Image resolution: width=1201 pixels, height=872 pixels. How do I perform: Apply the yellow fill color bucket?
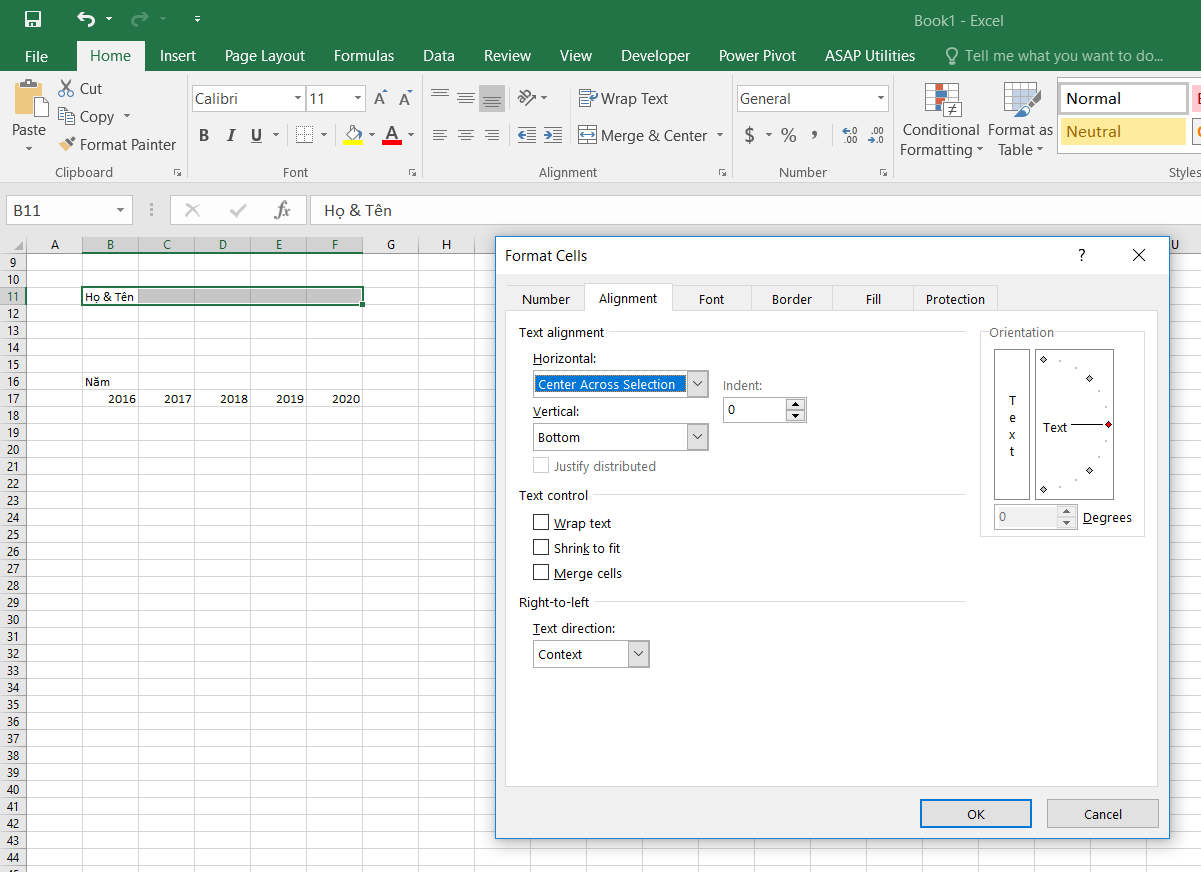tap(353, 135)
